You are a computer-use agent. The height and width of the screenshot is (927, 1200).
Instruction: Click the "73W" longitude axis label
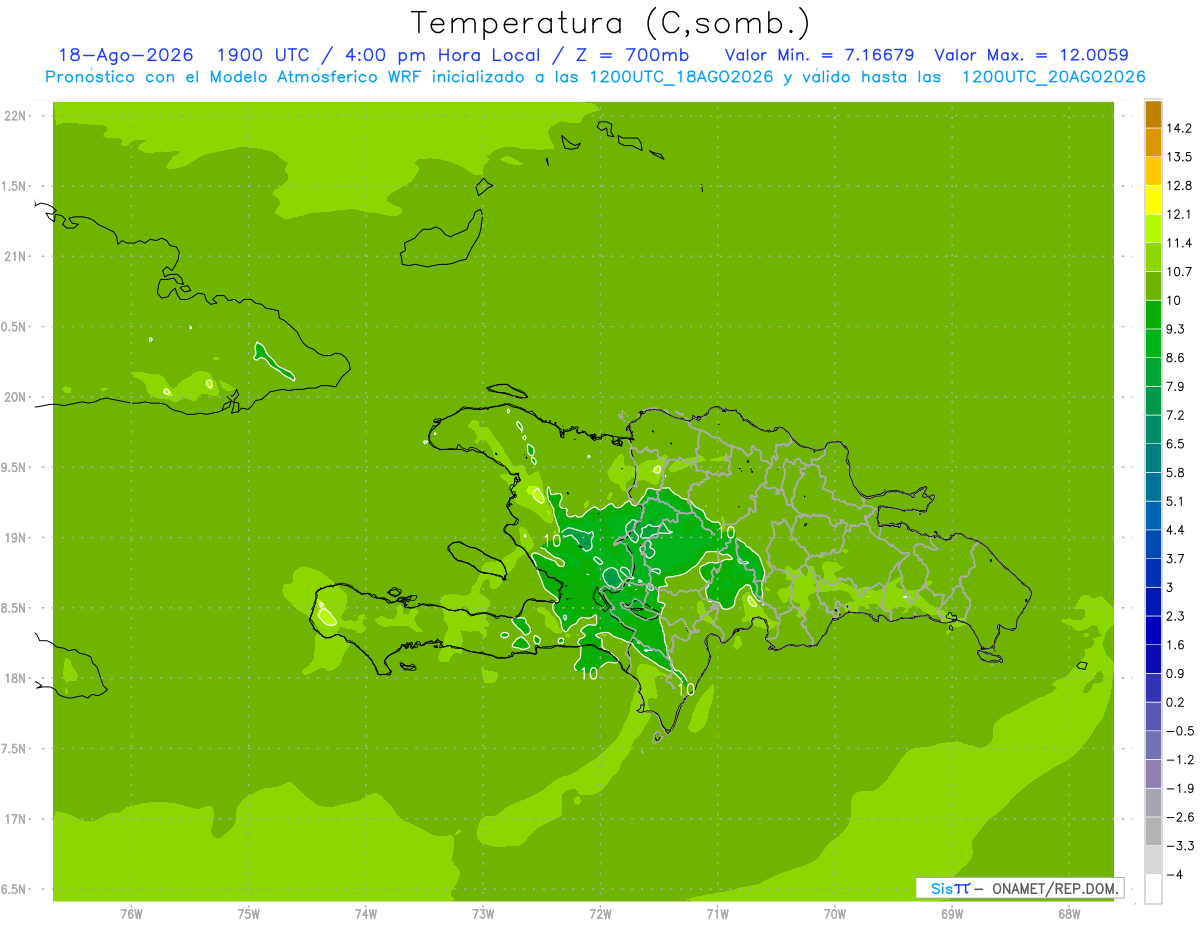coord(483,915)
